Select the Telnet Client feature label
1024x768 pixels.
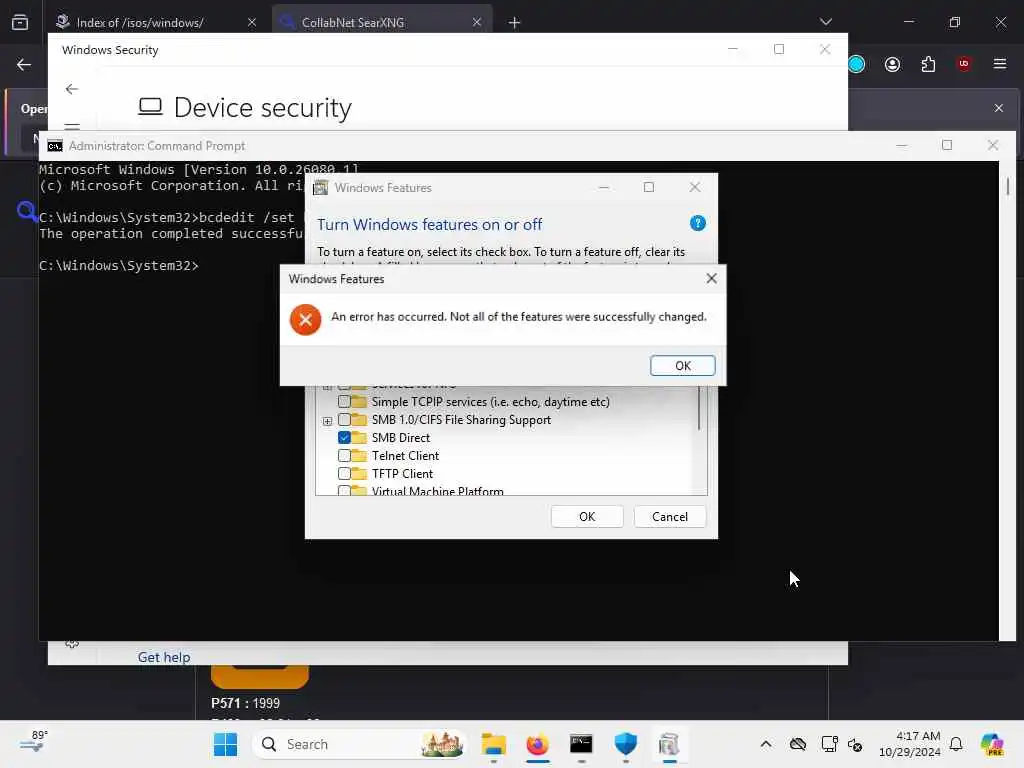tap(405, 456)
